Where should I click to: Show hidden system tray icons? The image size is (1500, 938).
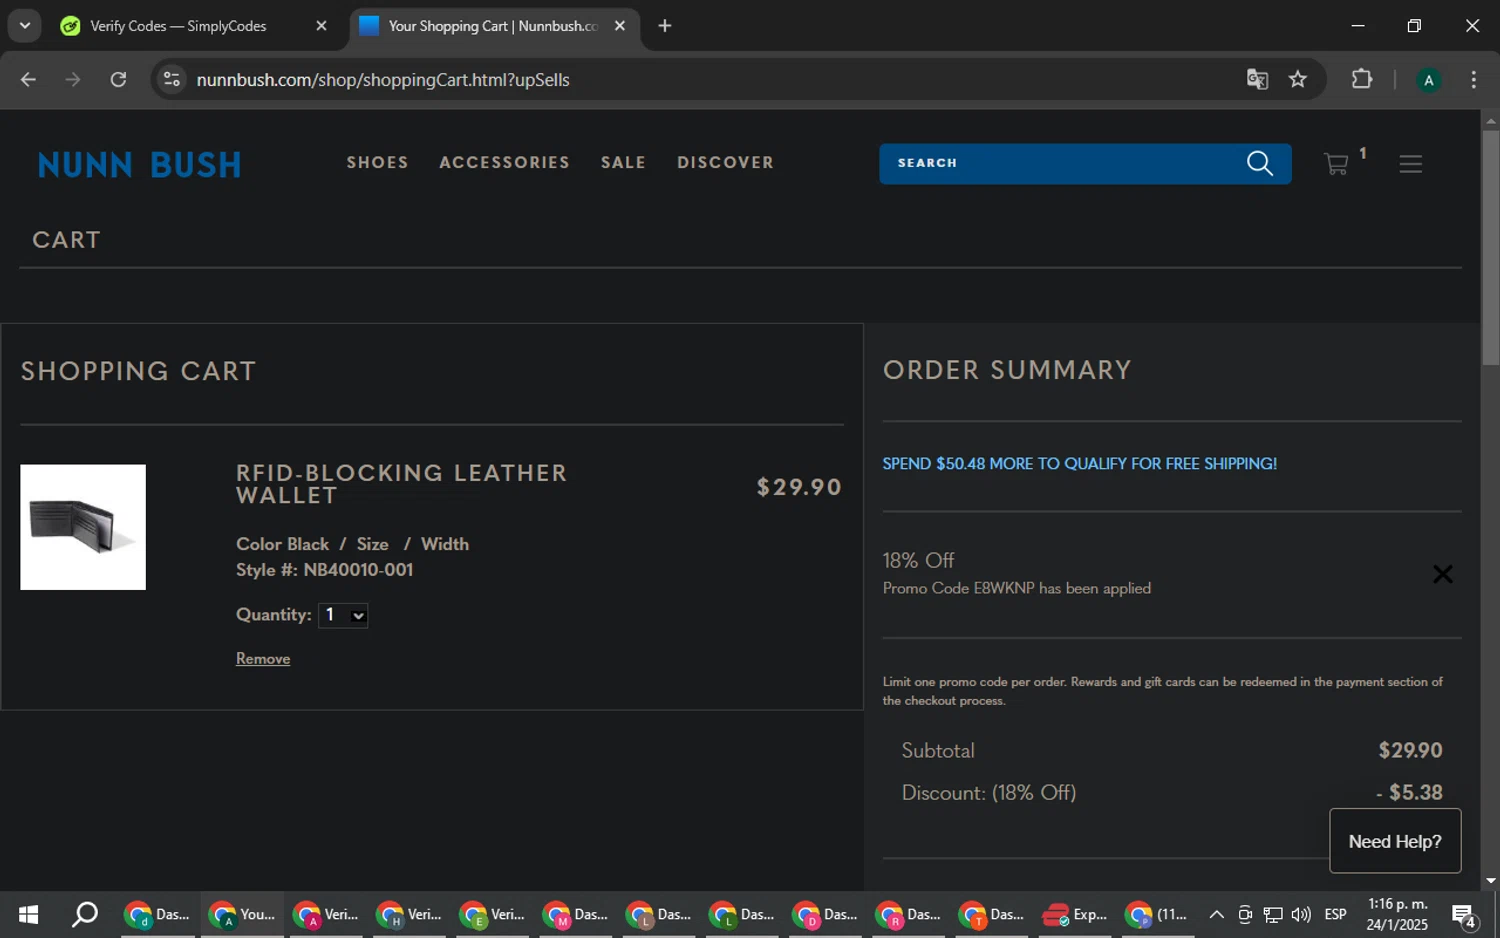click(1216, 914)
